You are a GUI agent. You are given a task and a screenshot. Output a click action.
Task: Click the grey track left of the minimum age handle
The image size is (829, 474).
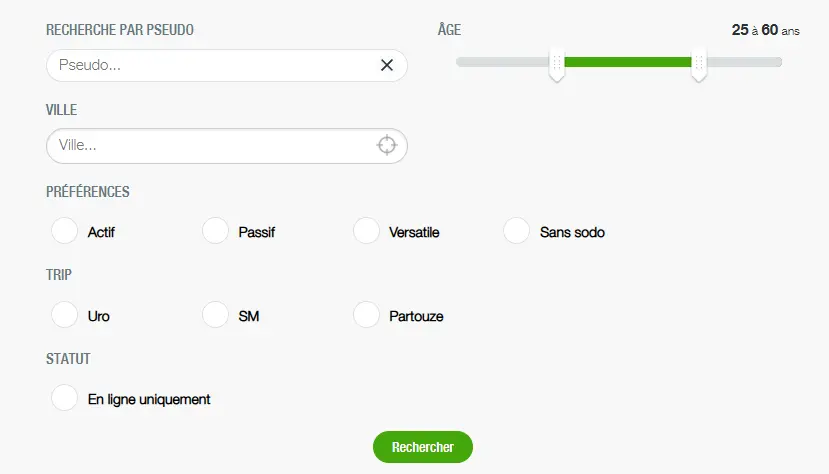(x=502, y=62)
